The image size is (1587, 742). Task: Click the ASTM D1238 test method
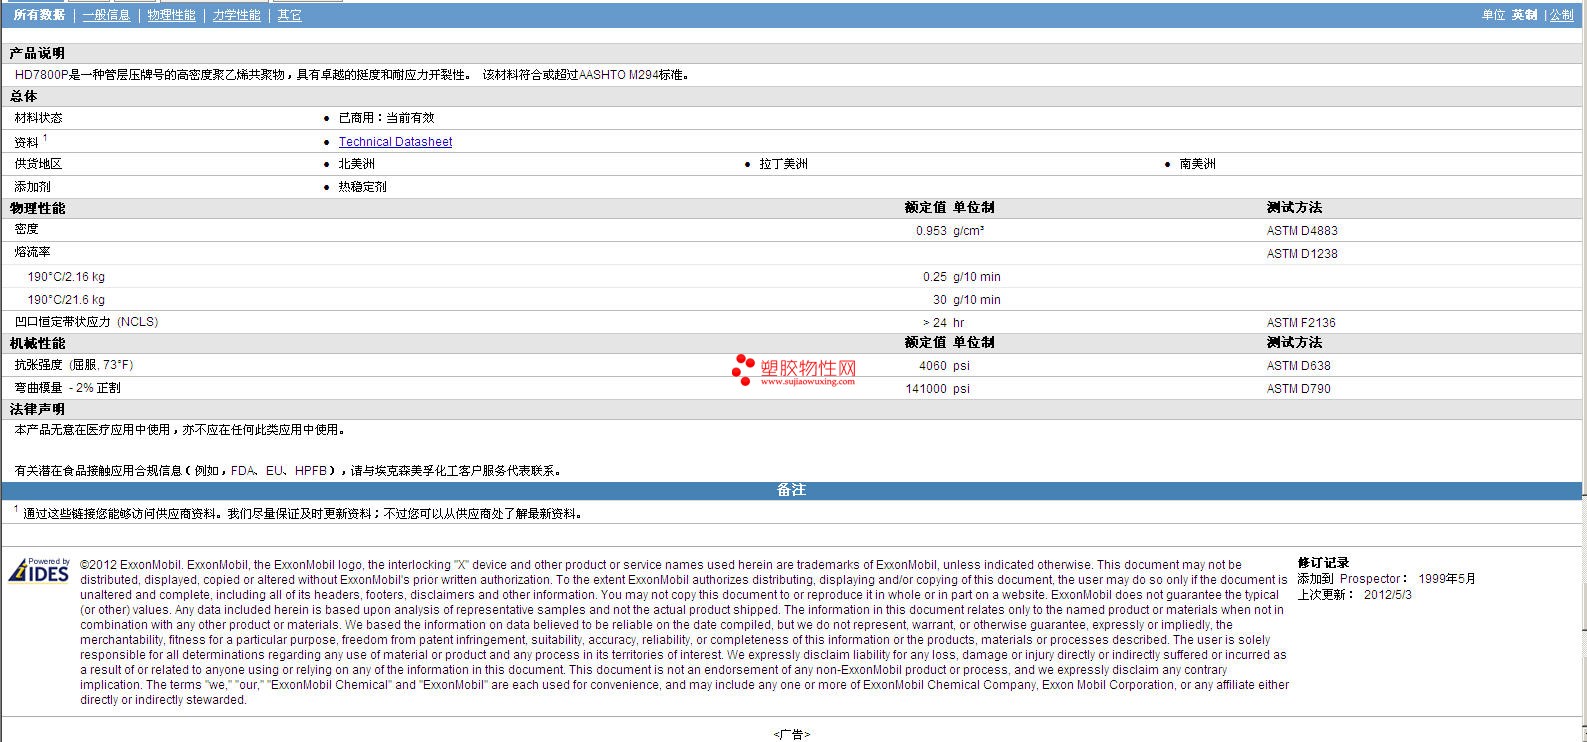tap(1302, 254)
